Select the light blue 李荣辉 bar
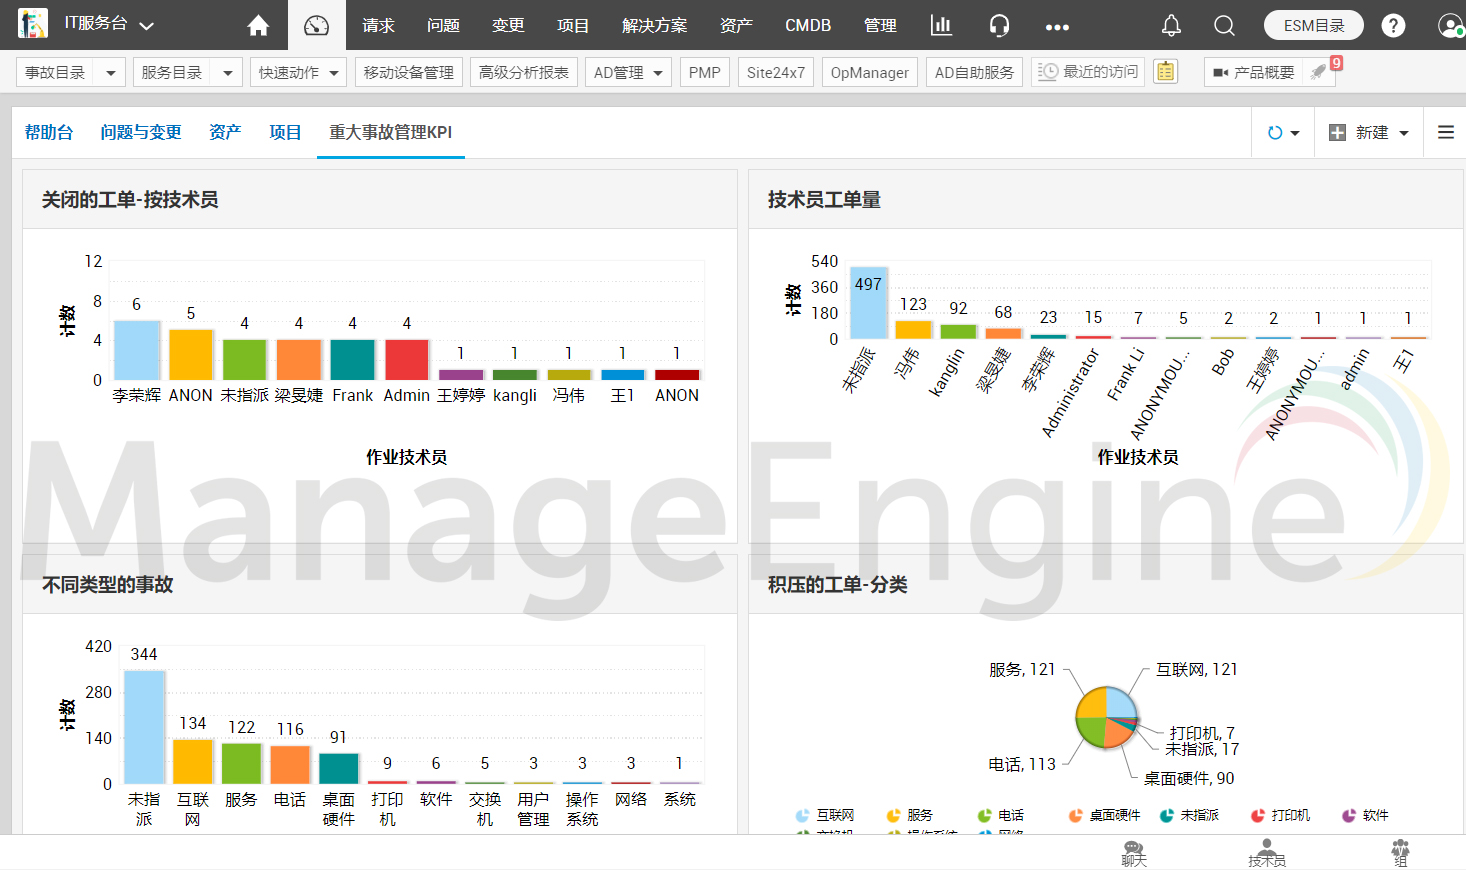 137,350
